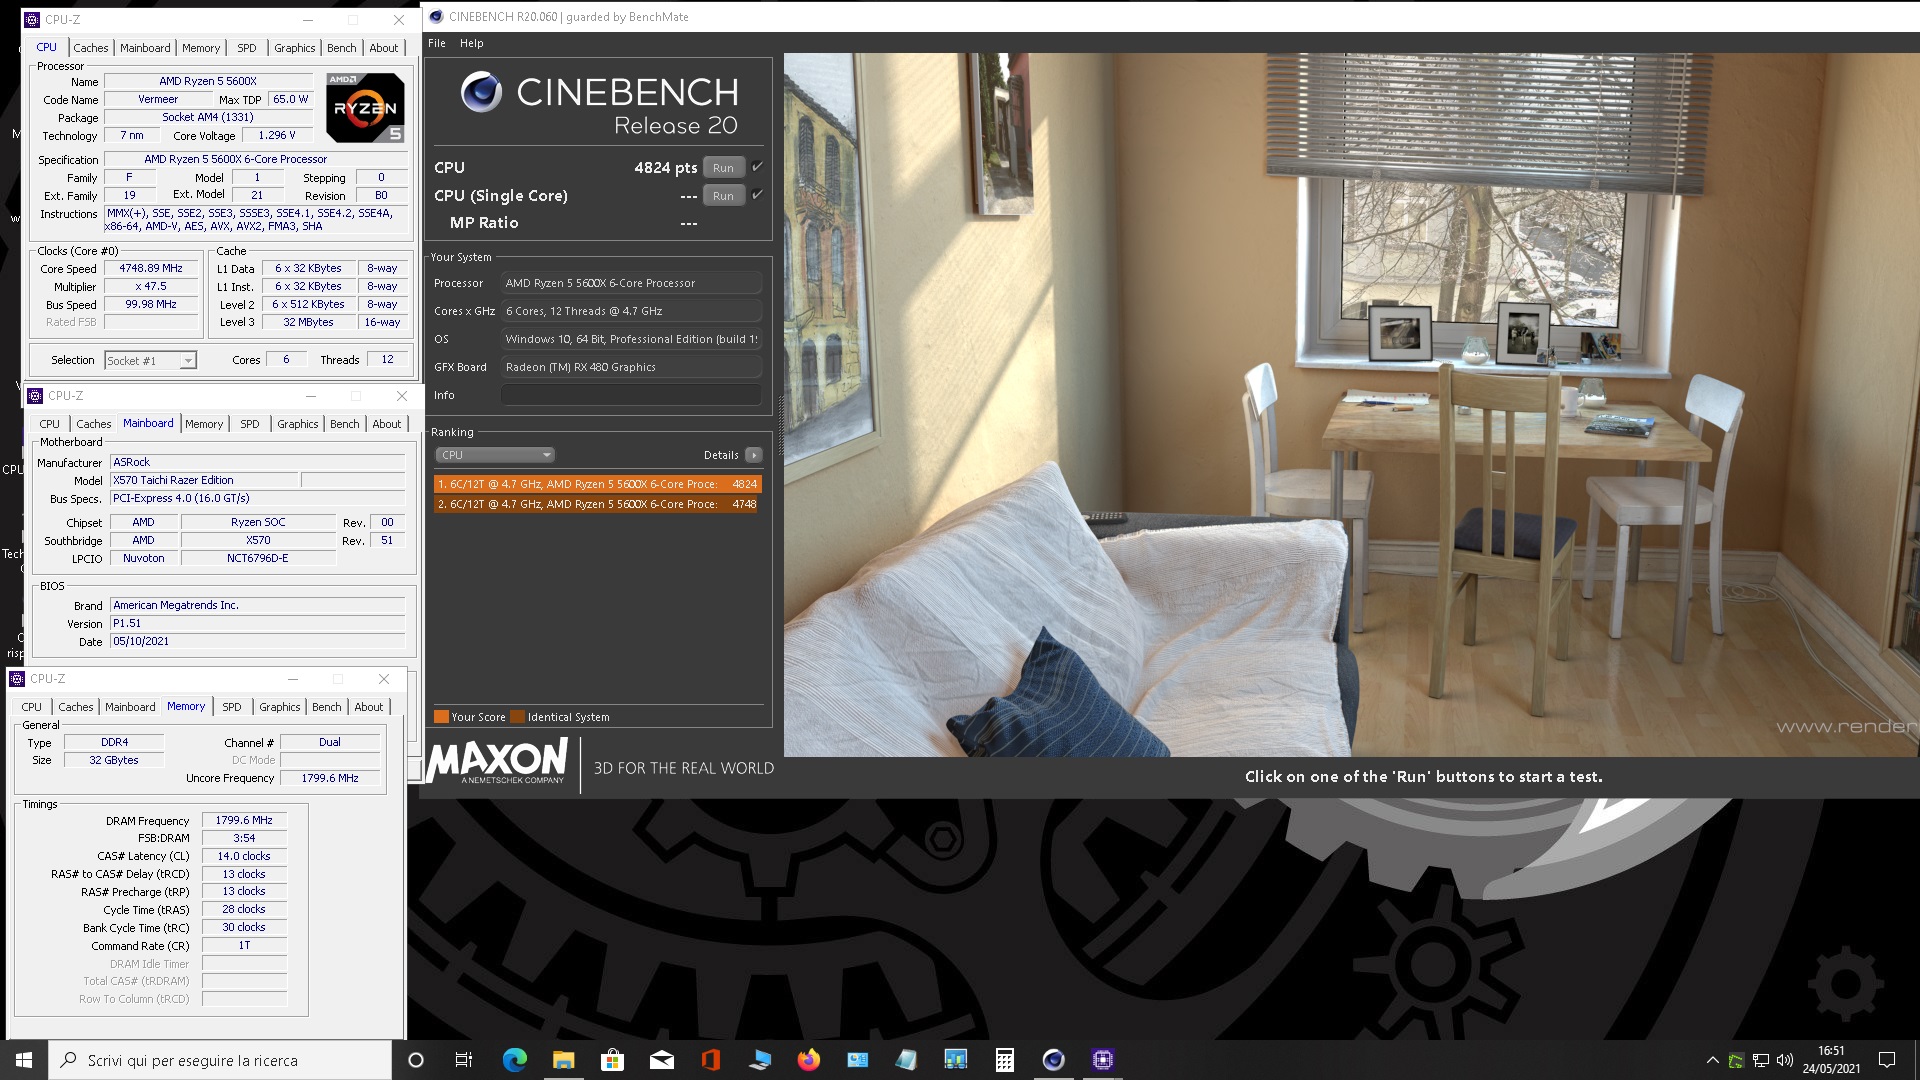
Task: Open the notepad-like taskbar icon before the monitor icon
Action: pos(906,1060)
